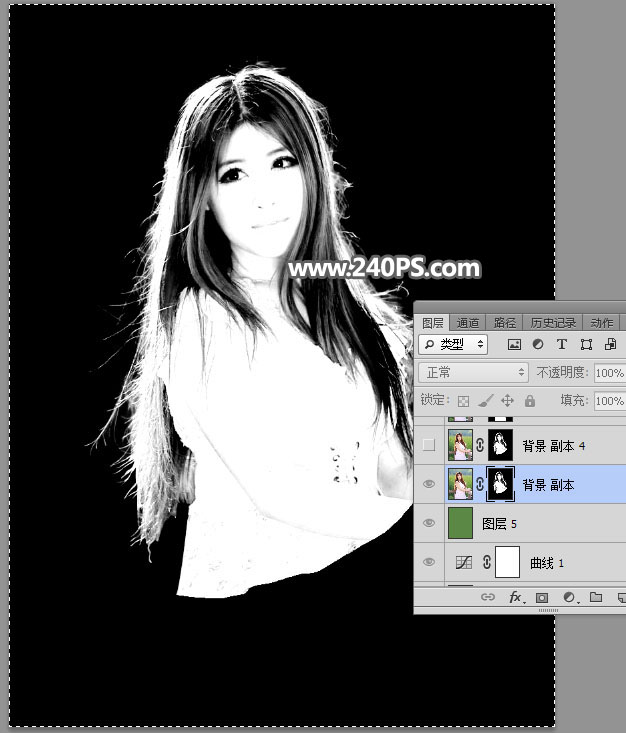
Task: Lock image pixels with brush icon
Action: 485,401
